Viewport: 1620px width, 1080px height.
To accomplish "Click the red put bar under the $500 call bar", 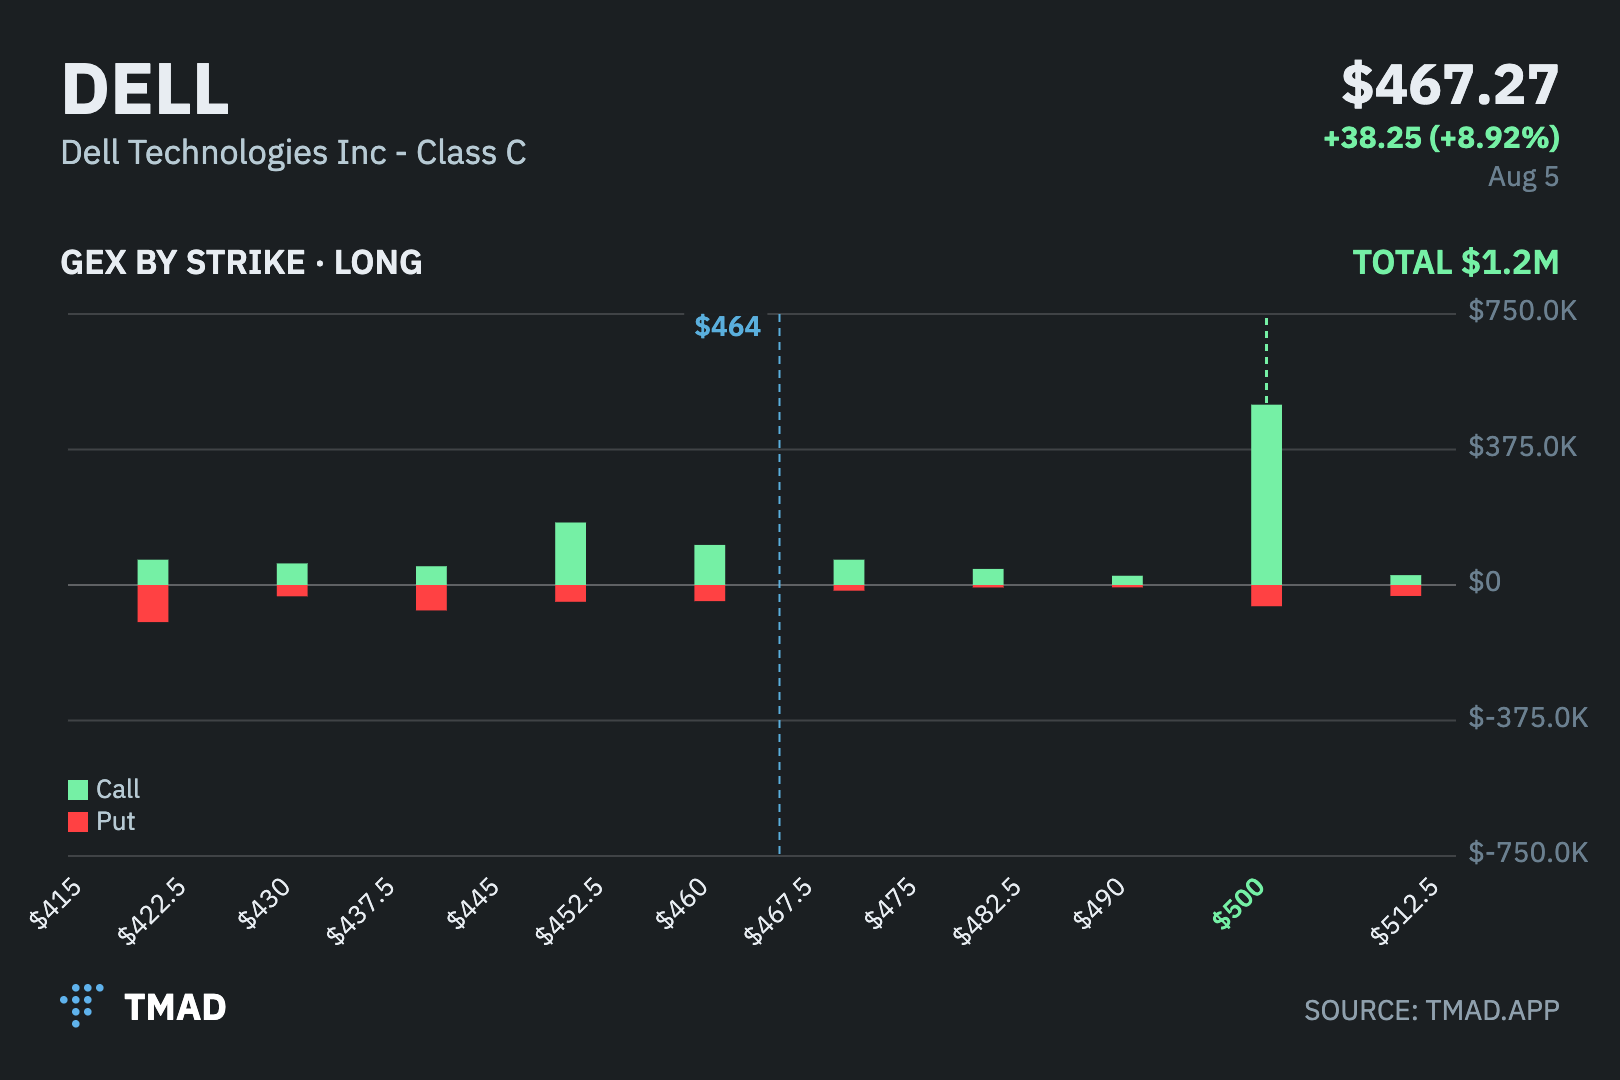I will point(1266,596).
